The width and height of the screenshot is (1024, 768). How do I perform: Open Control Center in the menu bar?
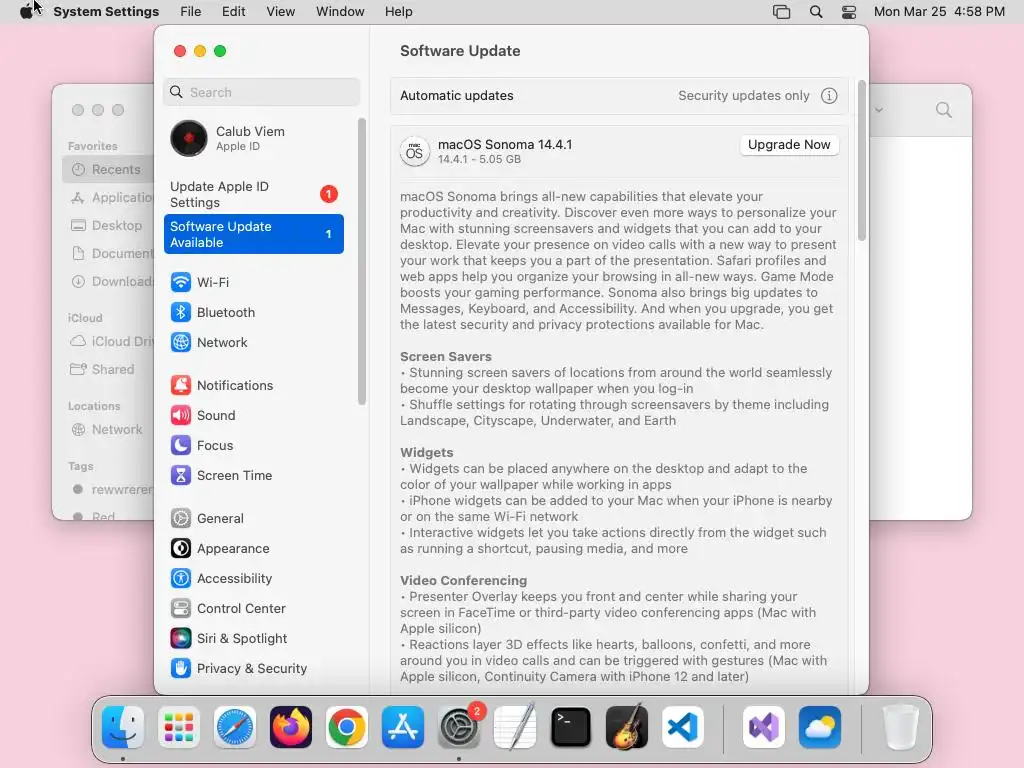pos(848,12)
